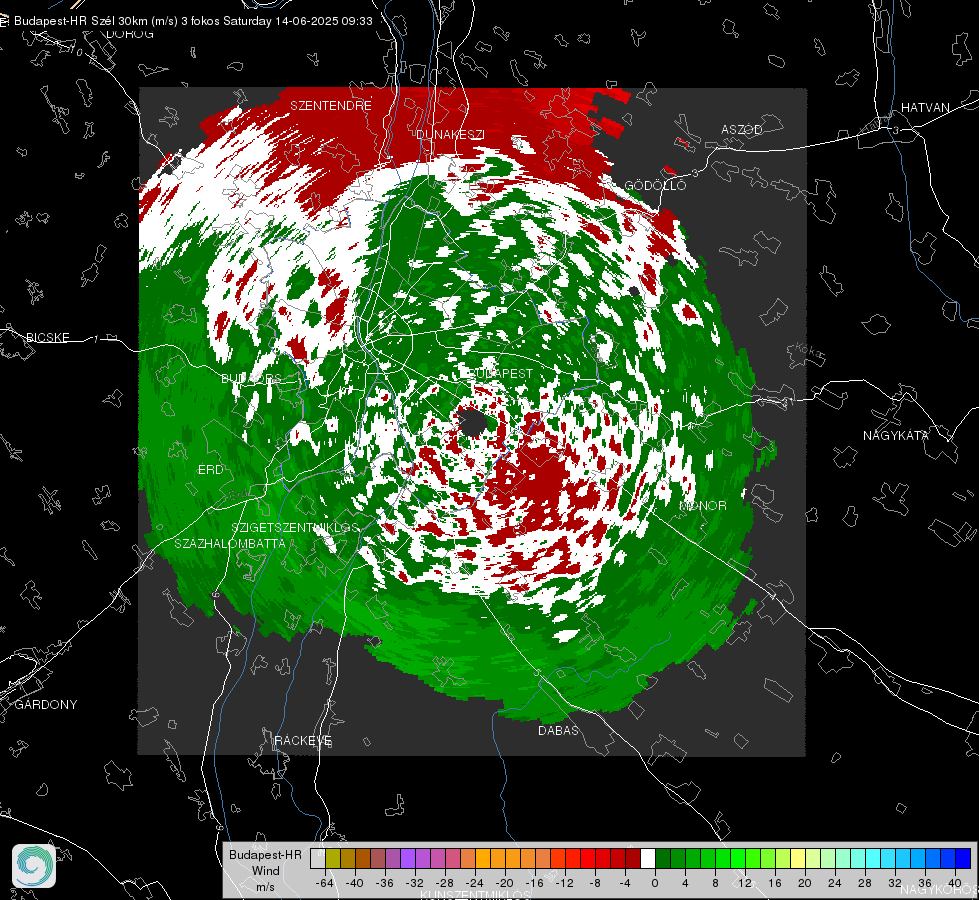Select the BICSKE town label
The width and height of the screenshot is (979, 900).
(x=48, y=337)
